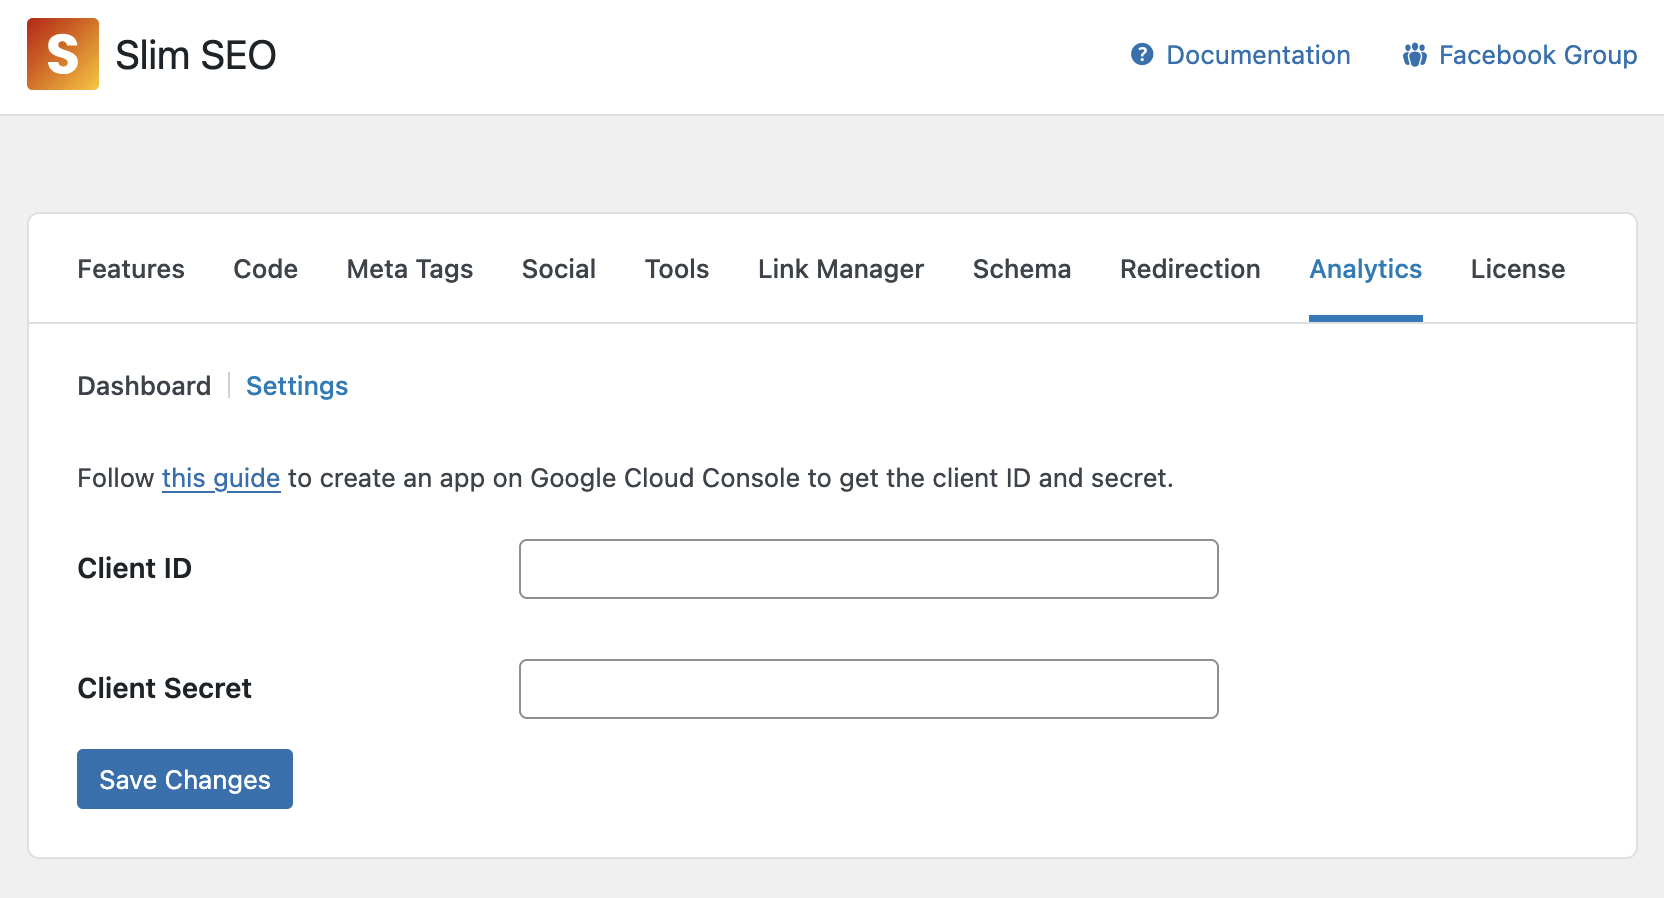Click the Slim SEO title text

(196, 55)
